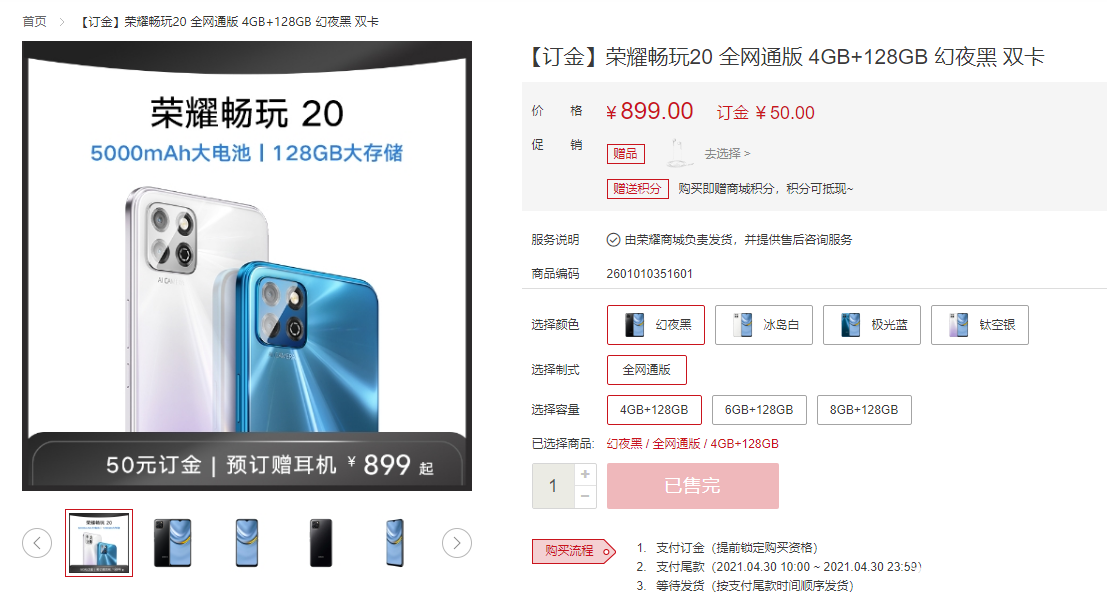
Task: View the black and blue phone thumbnail
Action: click(173, 543)
